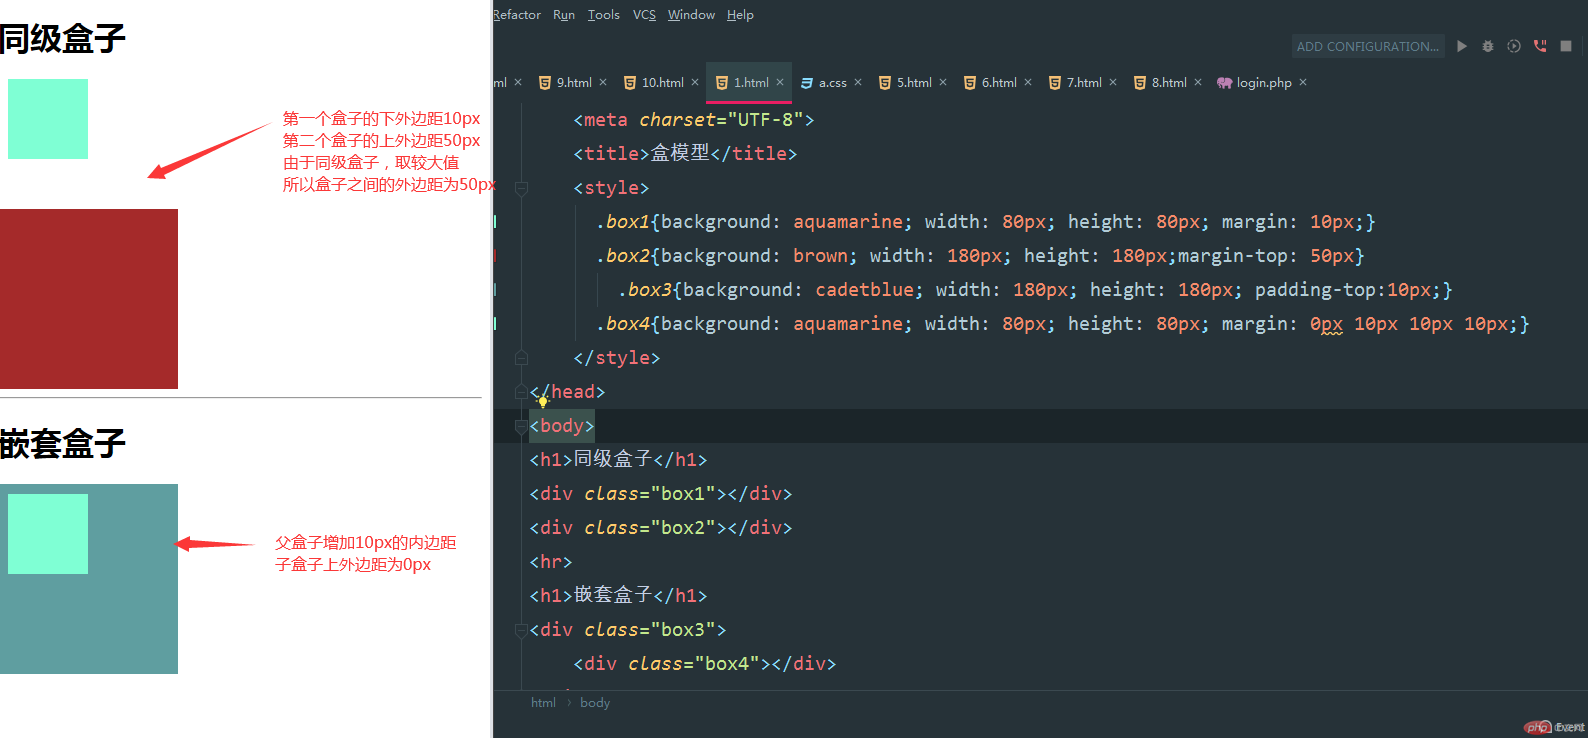1588x738 pixels.
Task: Switch to the 10.html tab
Action: tap(663, 83)
